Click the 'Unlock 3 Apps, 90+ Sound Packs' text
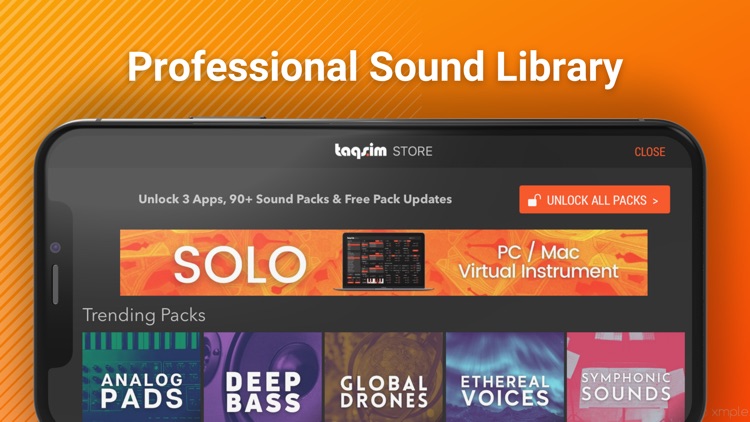This screenshot has width=750, height=422. [x=295, y=199]
